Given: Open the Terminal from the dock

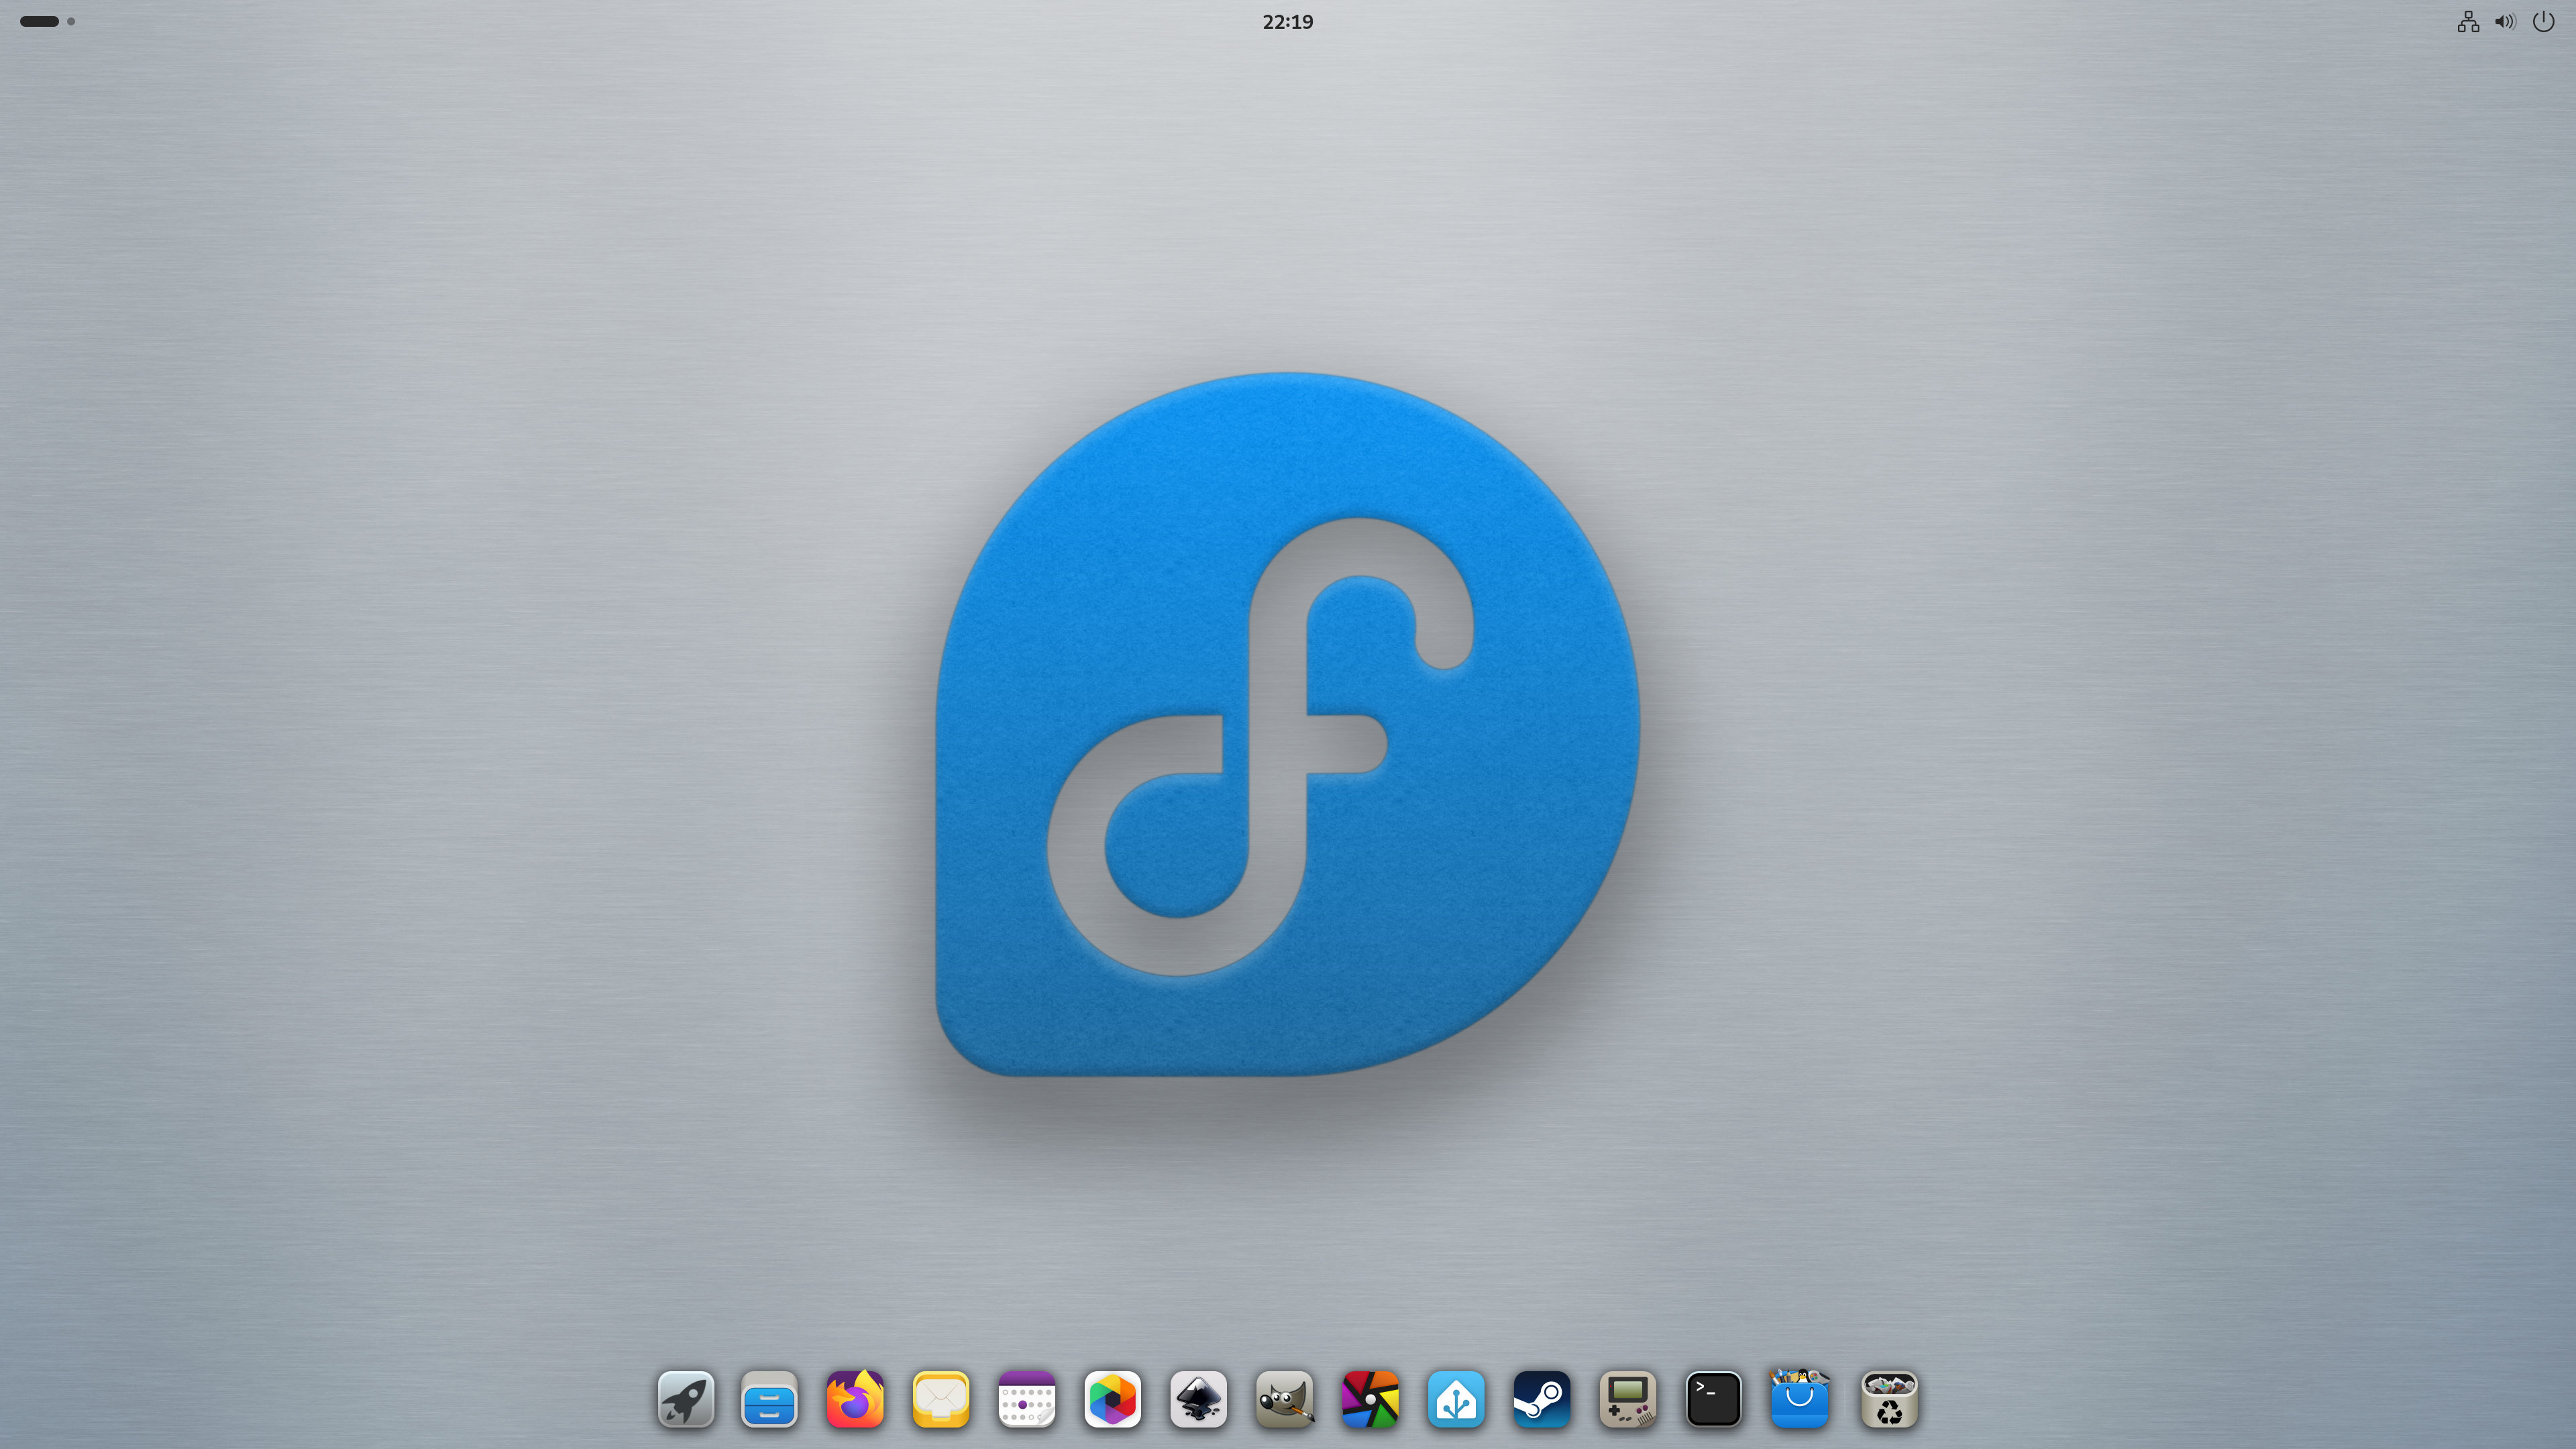Looking at the screenshot, I should coord(1714,1399).
